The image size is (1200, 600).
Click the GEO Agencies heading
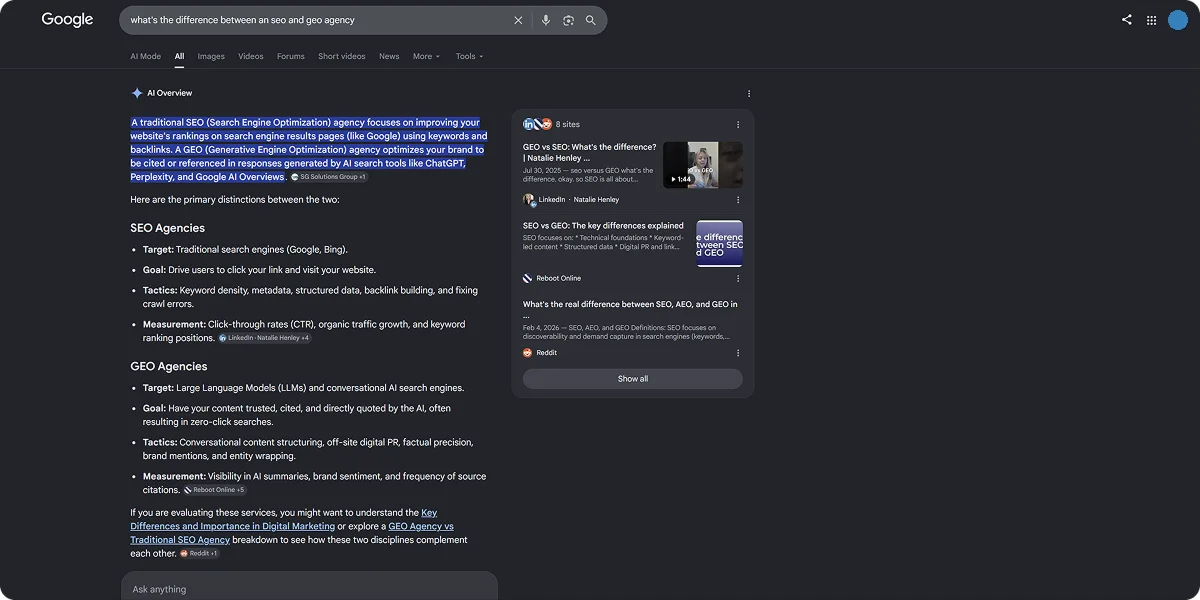click(169, 366)
